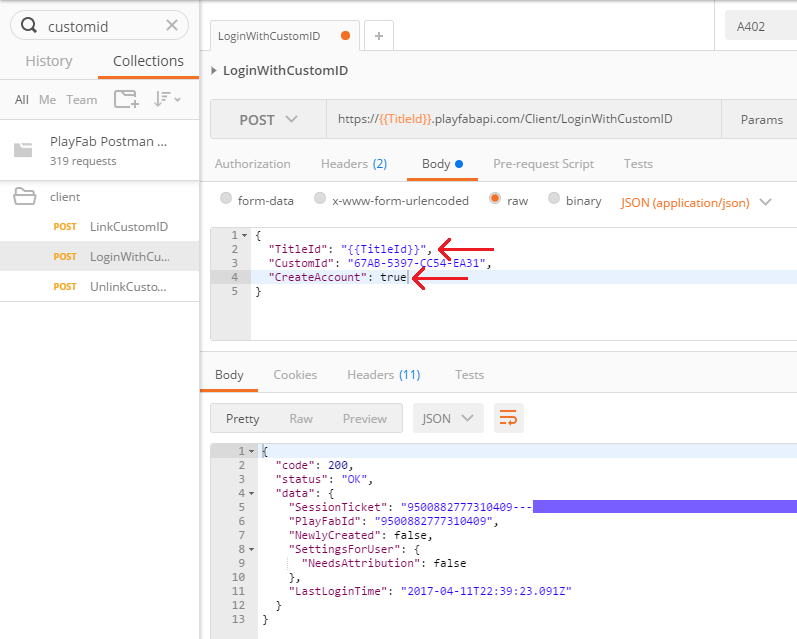Clear the customid search text
Image resolution: width=797 pixels, height=639 pixels.
click(x=172, y=25)
